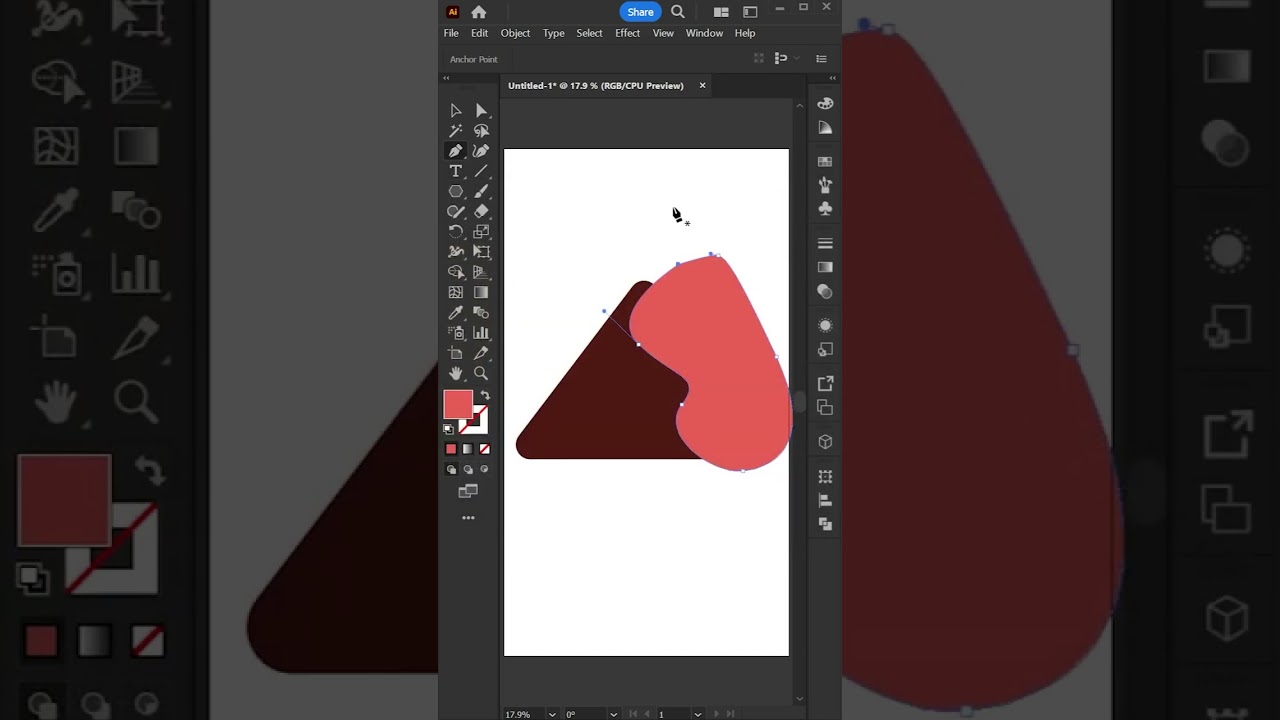Choose the Eyedropper tool
The image size is (1280, 720).
tap(456, 313)
